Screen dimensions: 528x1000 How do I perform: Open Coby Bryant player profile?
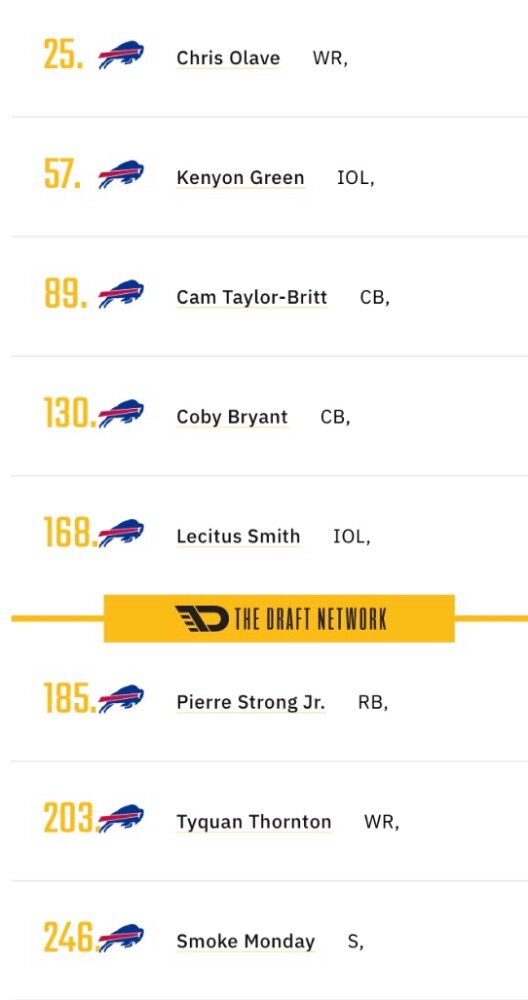(232, 416)
